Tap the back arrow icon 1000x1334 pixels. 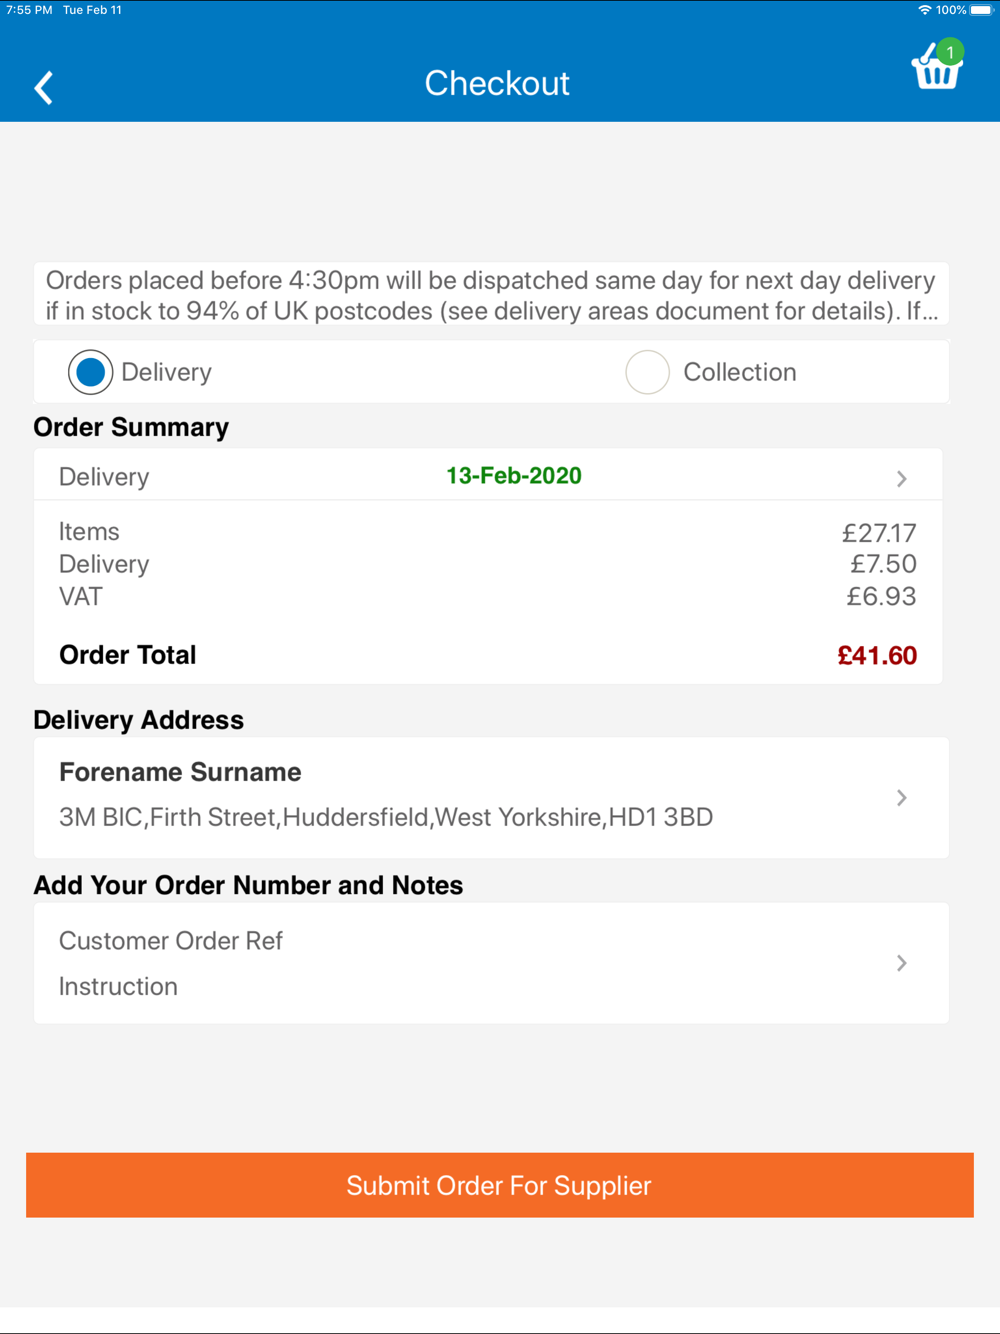click(43, 88)
